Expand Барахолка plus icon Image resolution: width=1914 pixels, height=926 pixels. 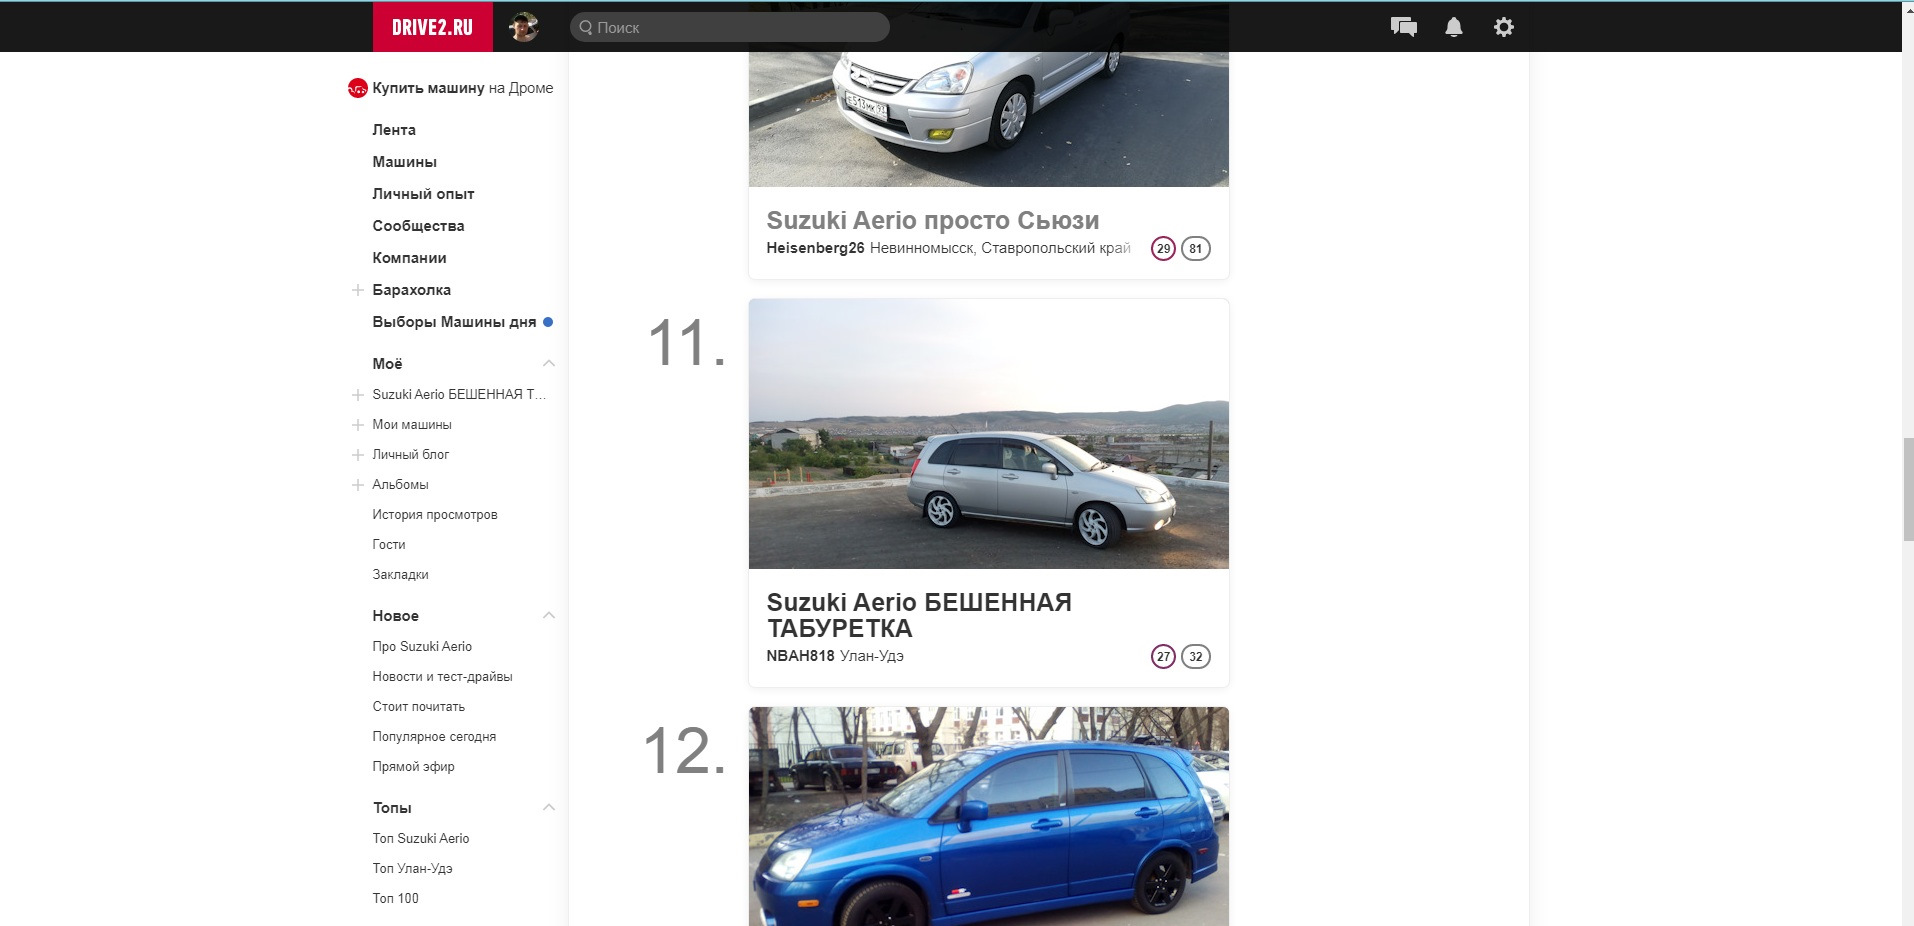point(357,290)
